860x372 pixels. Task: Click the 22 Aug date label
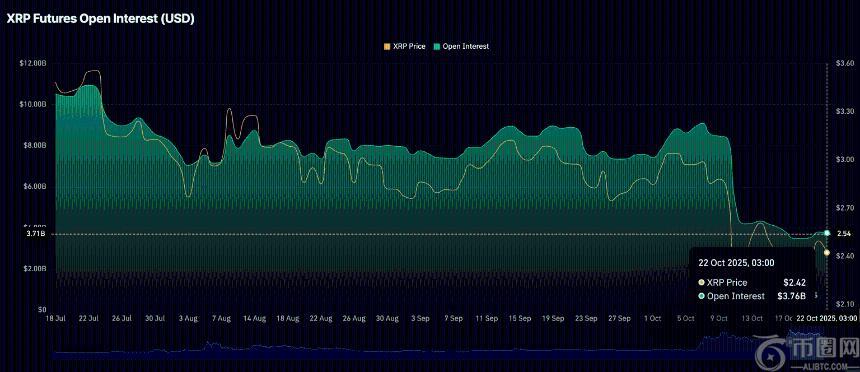[321, 318]
